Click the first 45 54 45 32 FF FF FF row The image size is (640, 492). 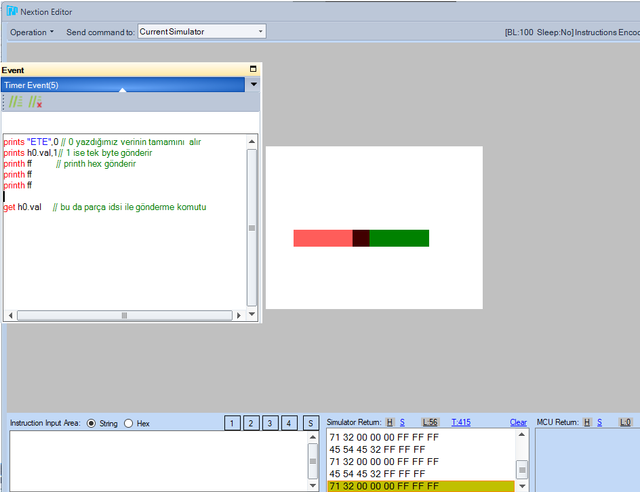click(x=377, y=450)
